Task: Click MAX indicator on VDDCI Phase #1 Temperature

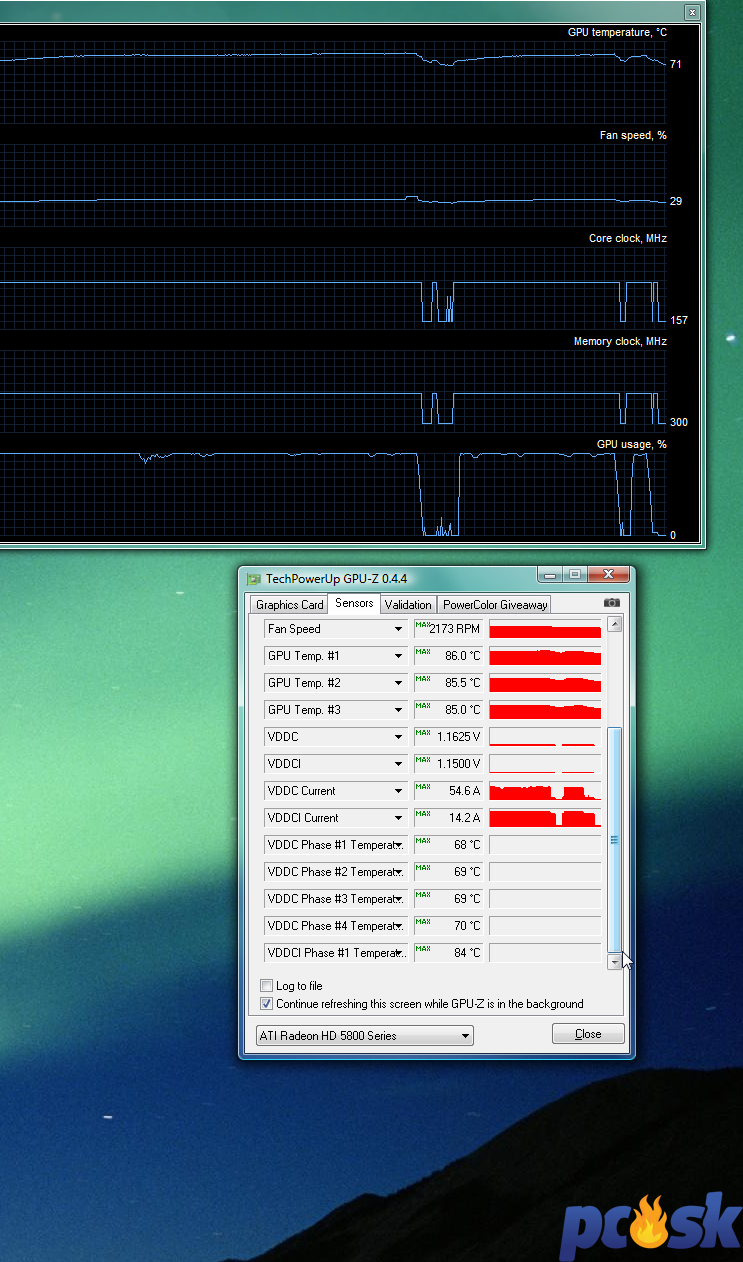Action: click(x=423, y=949)
